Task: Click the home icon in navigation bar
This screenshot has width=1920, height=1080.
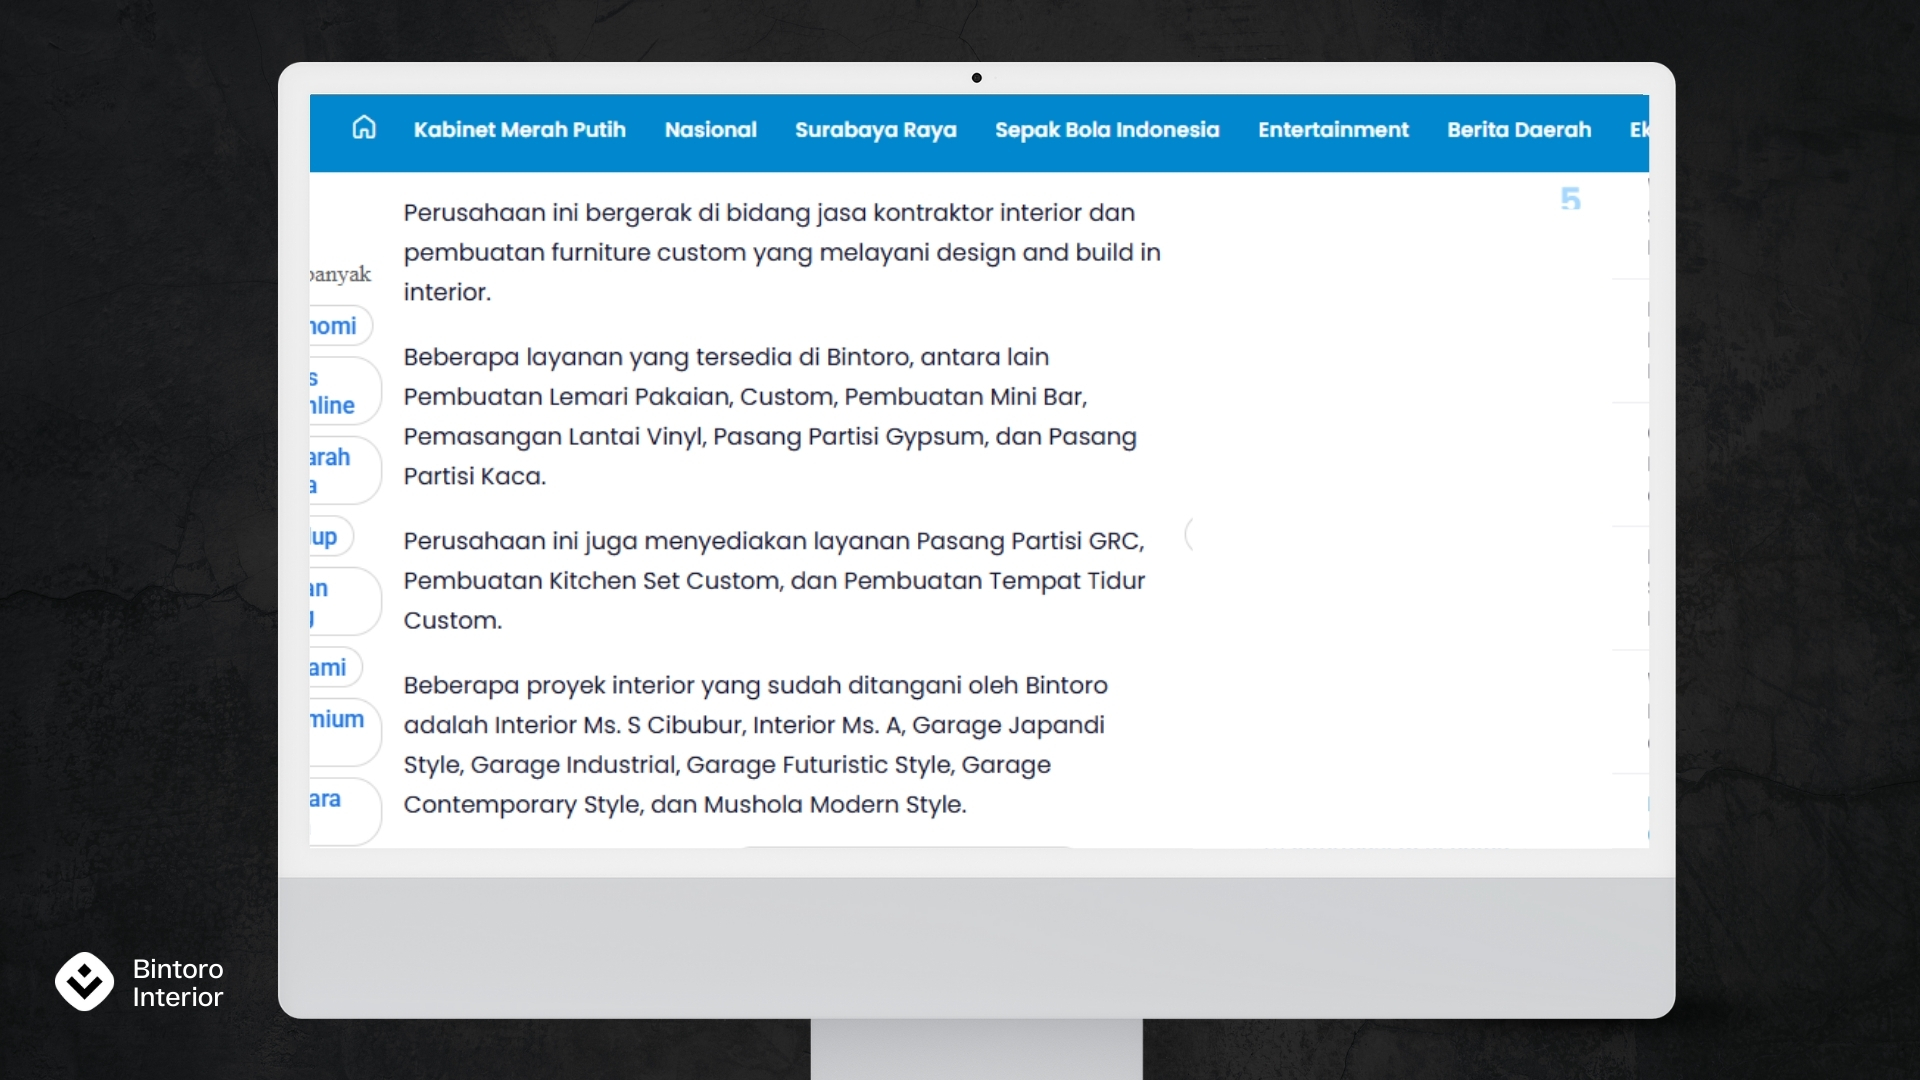Action: (364, 128)
